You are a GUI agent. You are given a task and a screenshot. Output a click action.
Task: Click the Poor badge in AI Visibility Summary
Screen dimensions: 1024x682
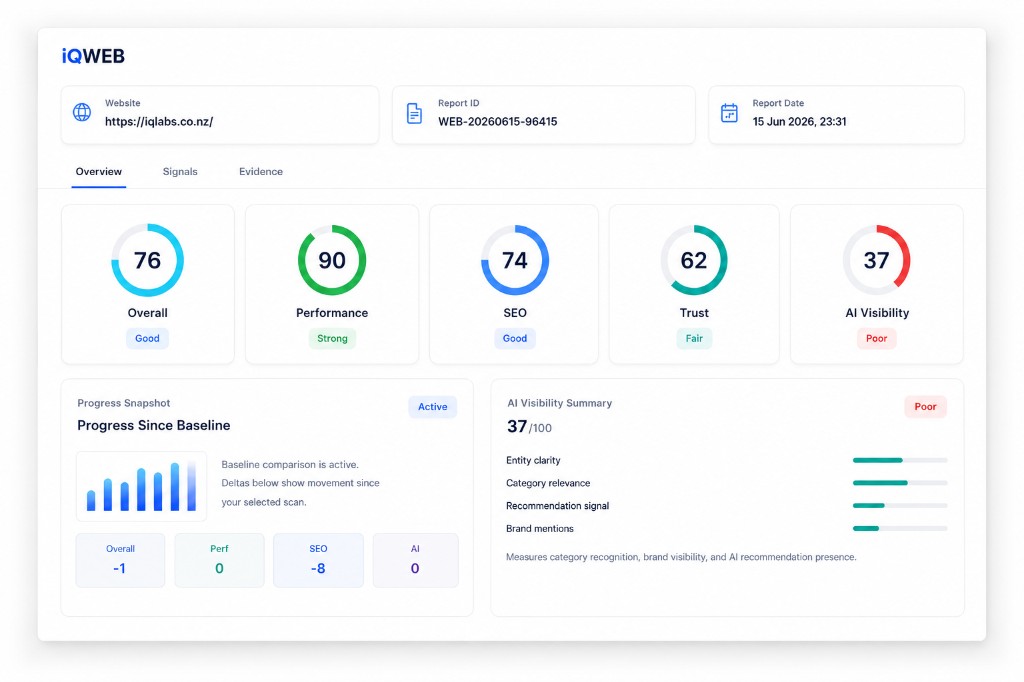[x=925, y=406]
